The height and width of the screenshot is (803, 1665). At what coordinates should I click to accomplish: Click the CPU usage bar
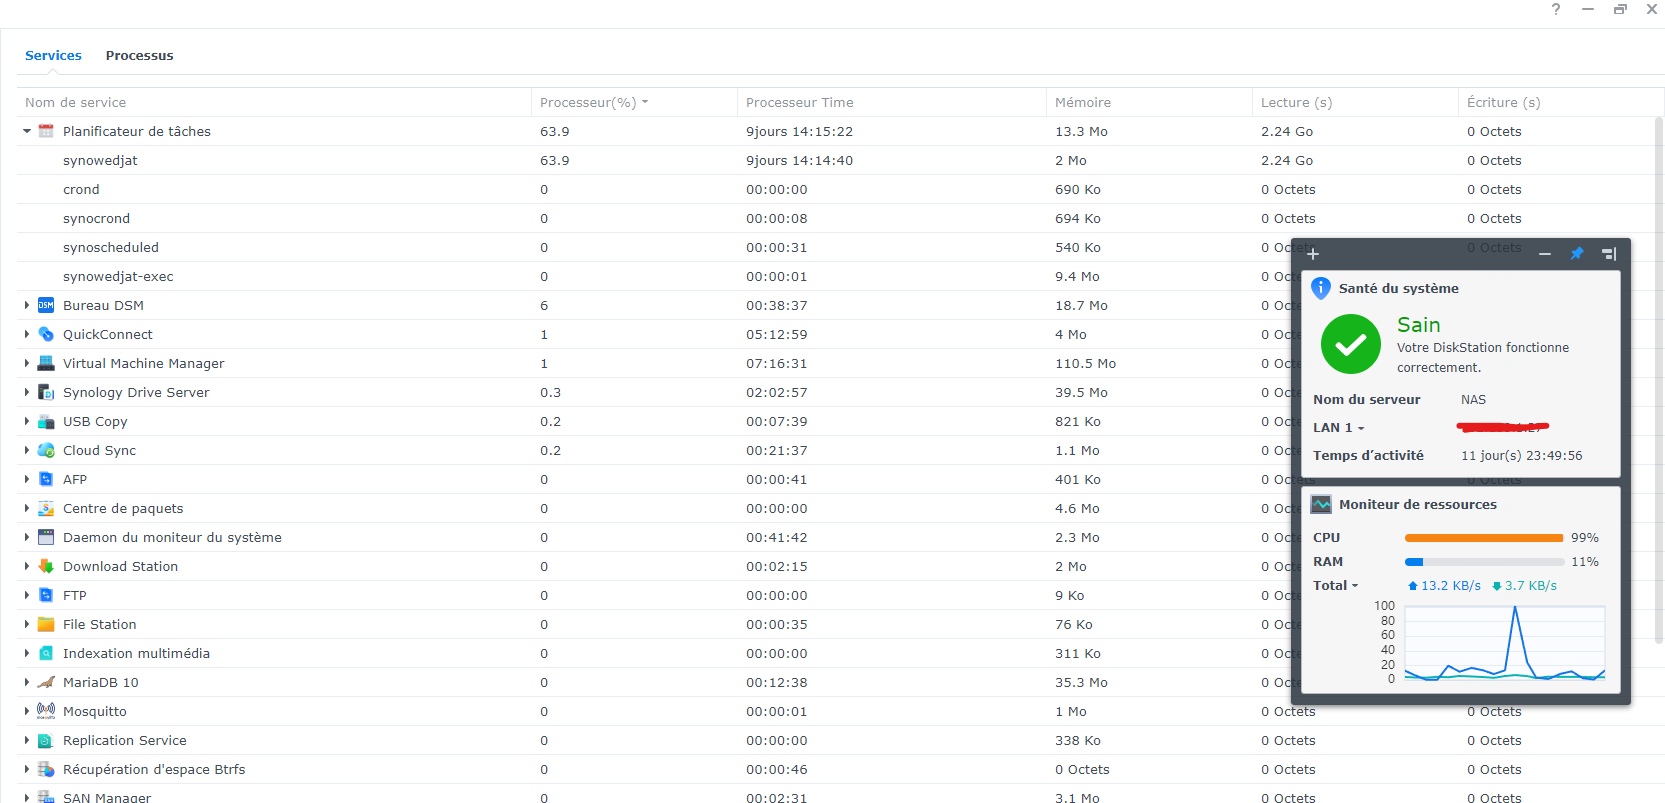point(1484,538)
